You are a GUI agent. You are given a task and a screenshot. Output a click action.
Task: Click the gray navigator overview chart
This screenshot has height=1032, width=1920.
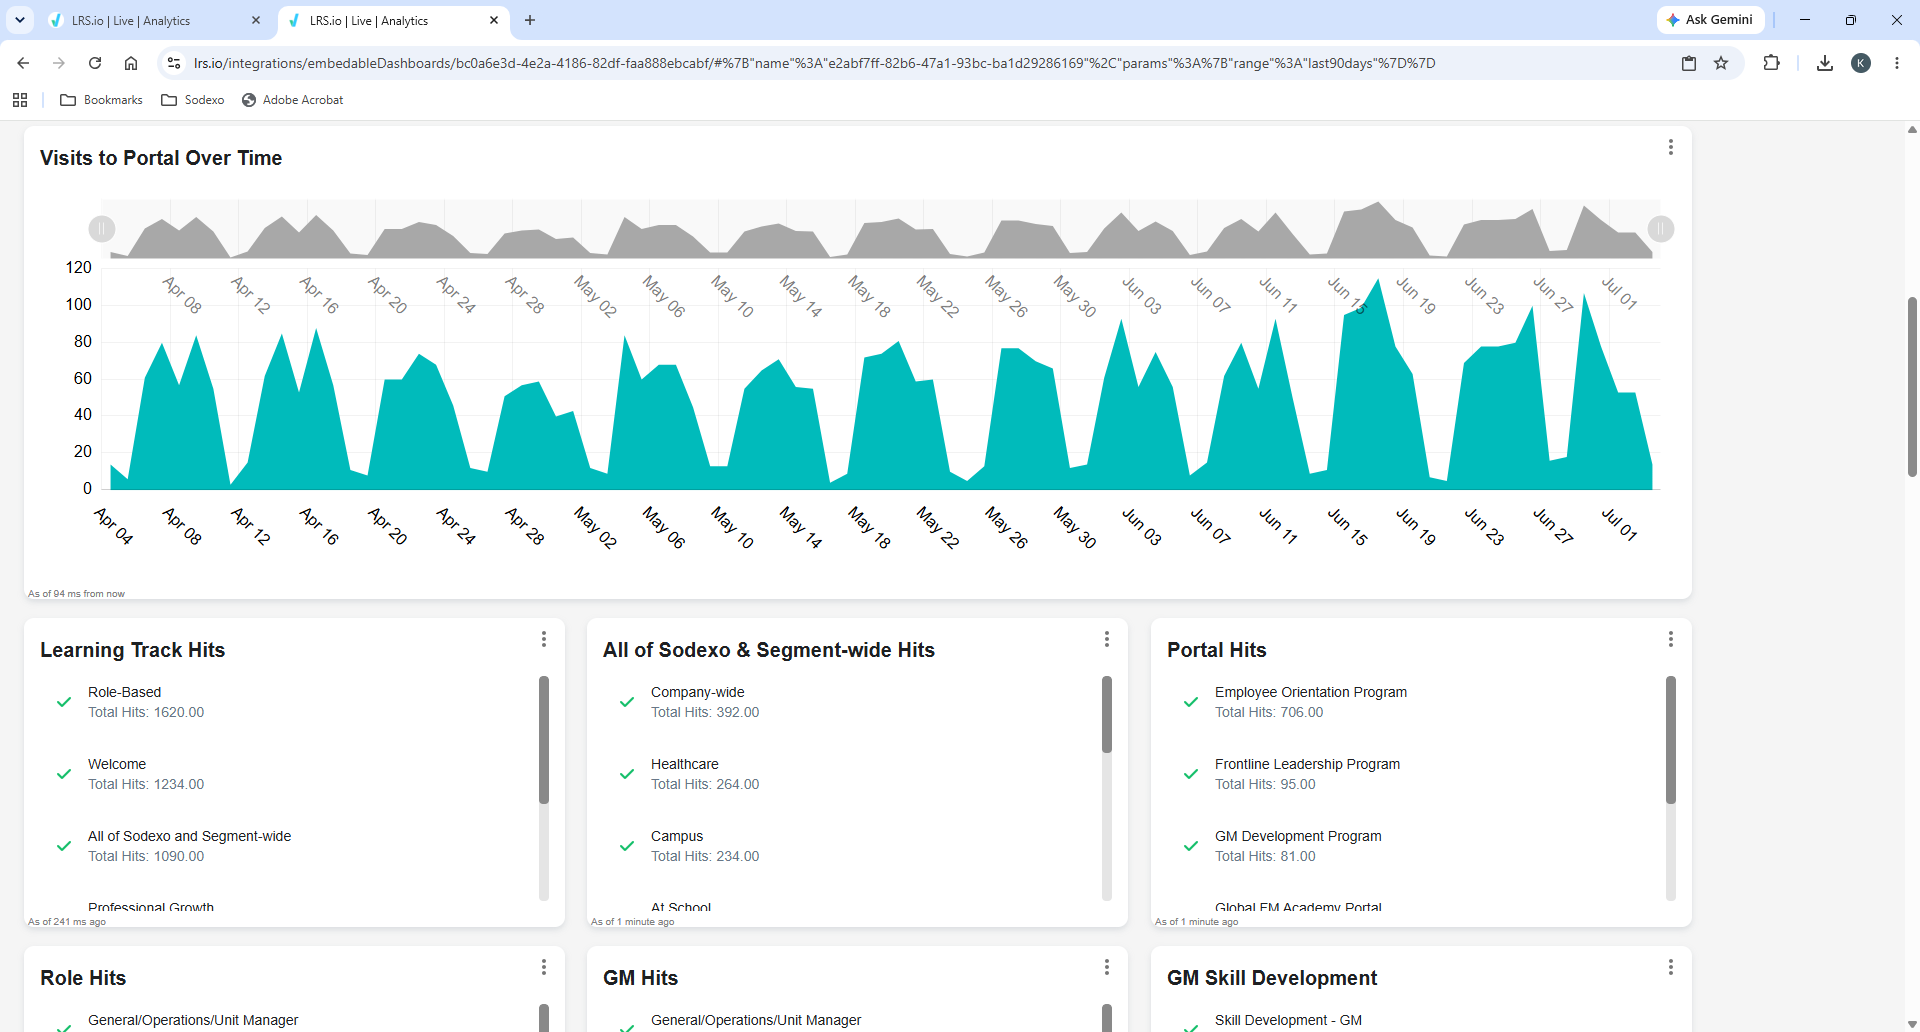click(x=881, y=229)
